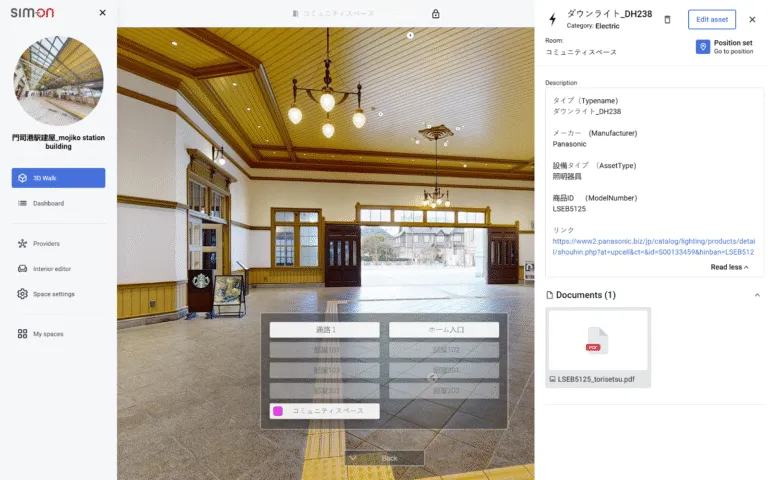Open Space settings
This screenshot has width=768, height=480.
(x=53, y=294)
